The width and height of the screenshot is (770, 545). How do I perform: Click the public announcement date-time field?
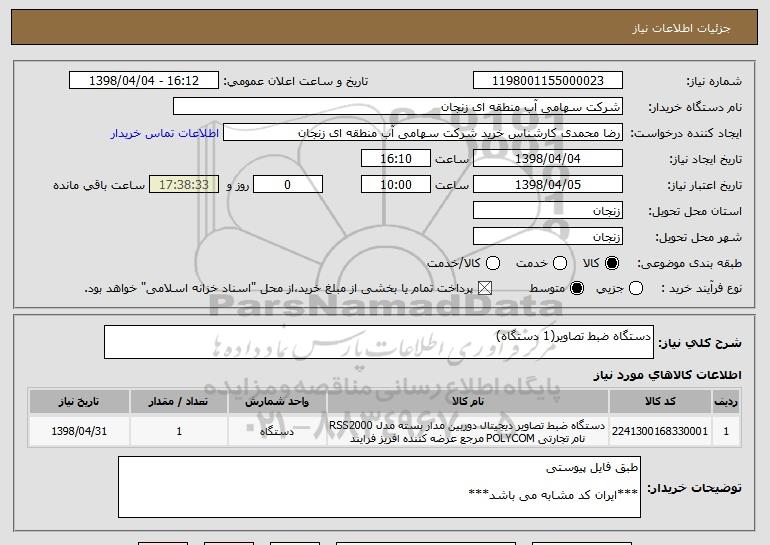tap(144, 81)
